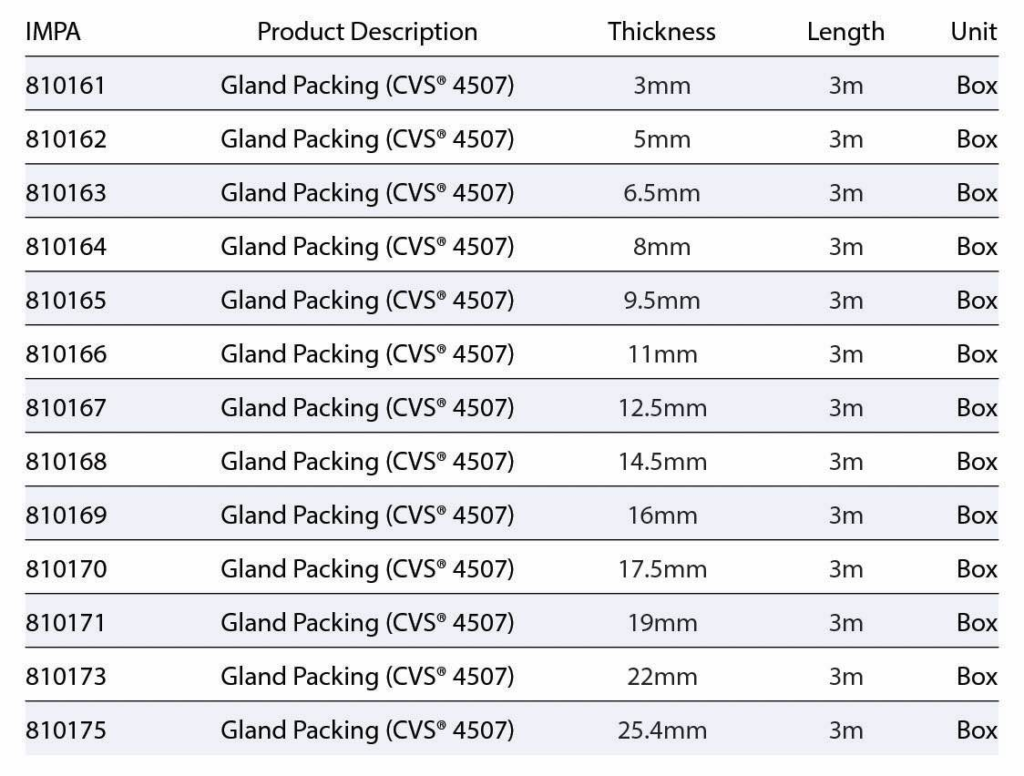Screen dimensions: 1024x776
Task: Click the Product Description column header
Action: coord(367,32)
